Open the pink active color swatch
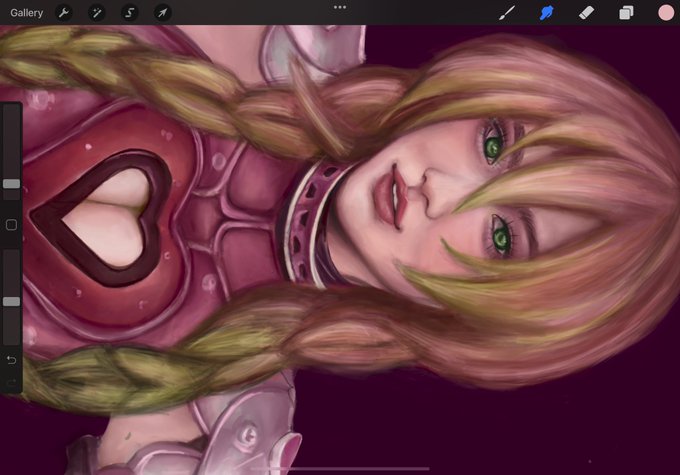This screenshot has height=475, width=680. tap(666, 13)
